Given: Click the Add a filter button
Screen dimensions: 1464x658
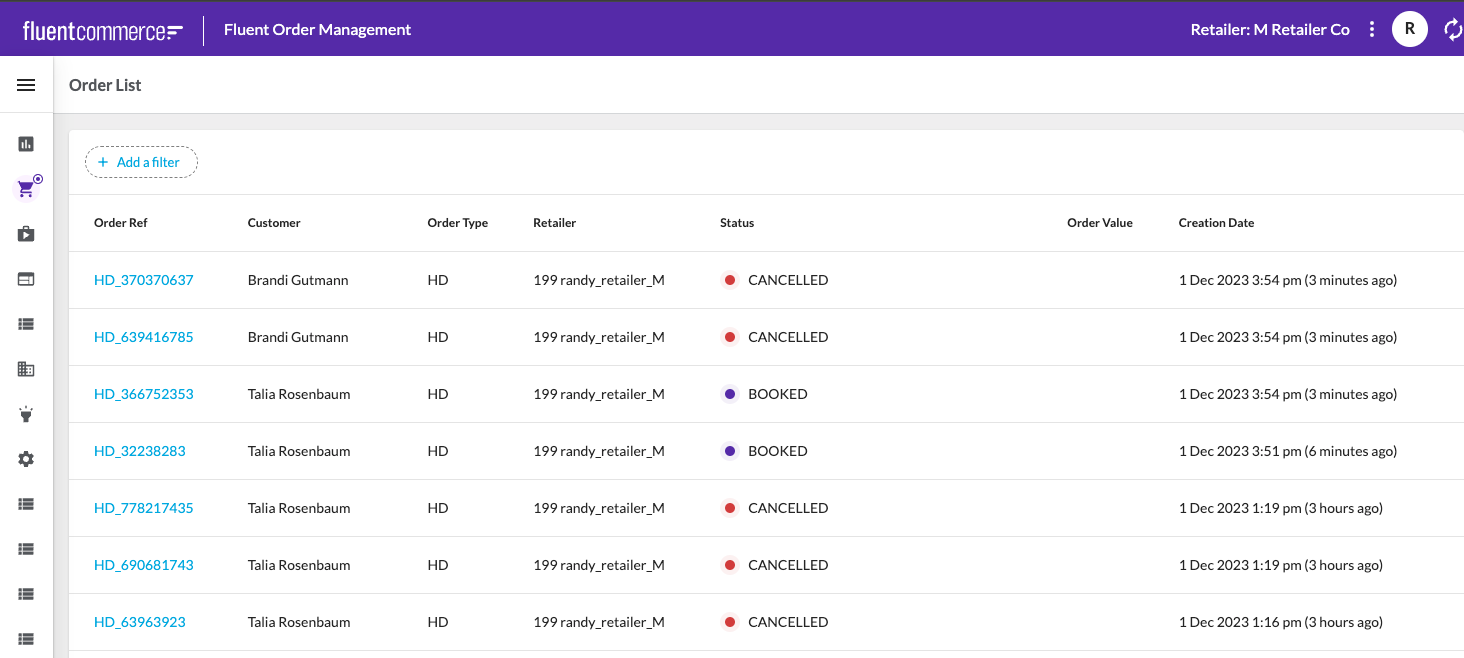Looking at the screenshot, I should (141, 162).
